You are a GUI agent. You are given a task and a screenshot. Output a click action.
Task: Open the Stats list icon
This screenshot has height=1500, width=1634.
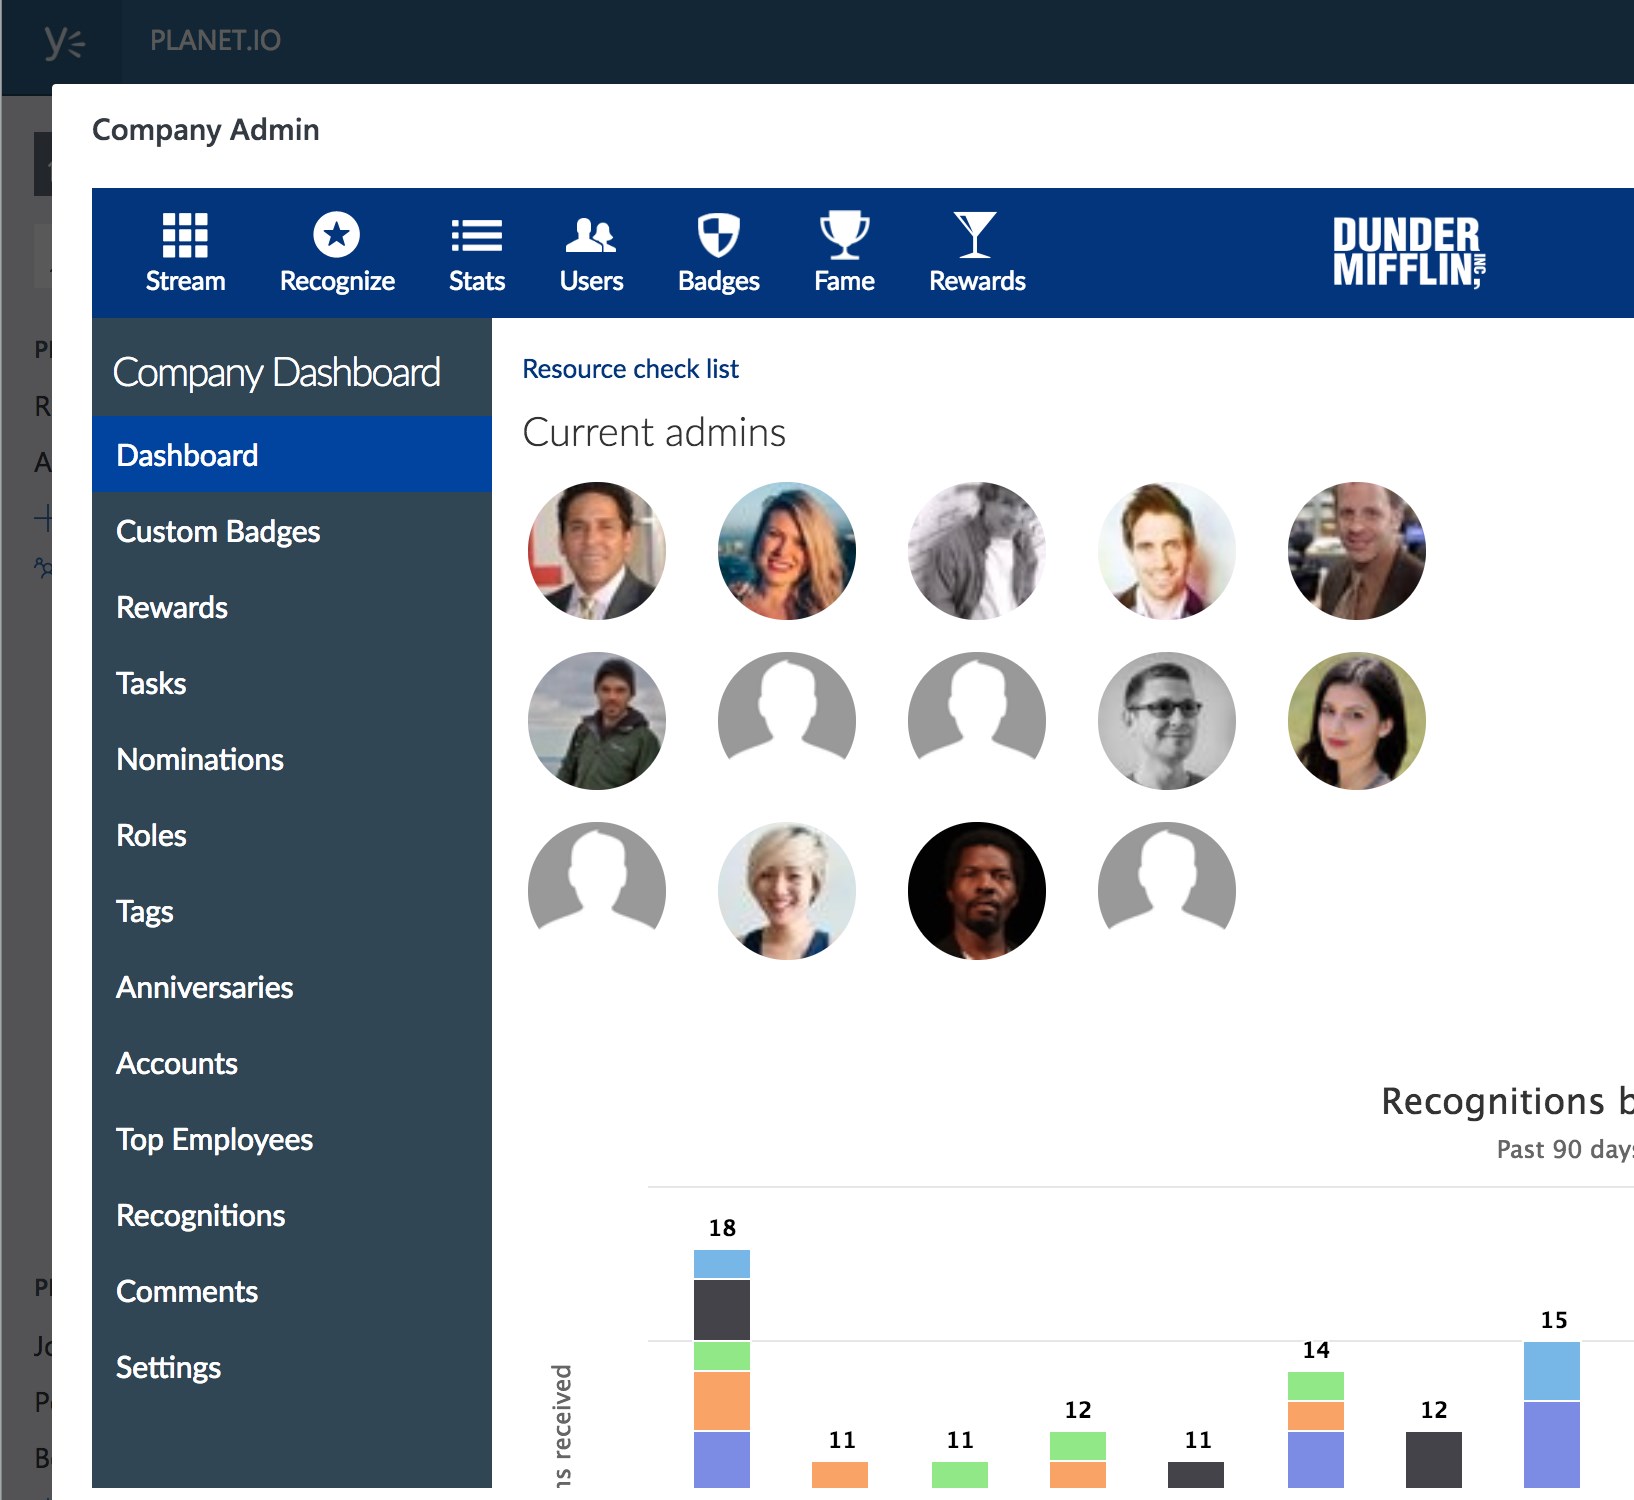pyautogui.click(x=477, y=236)
